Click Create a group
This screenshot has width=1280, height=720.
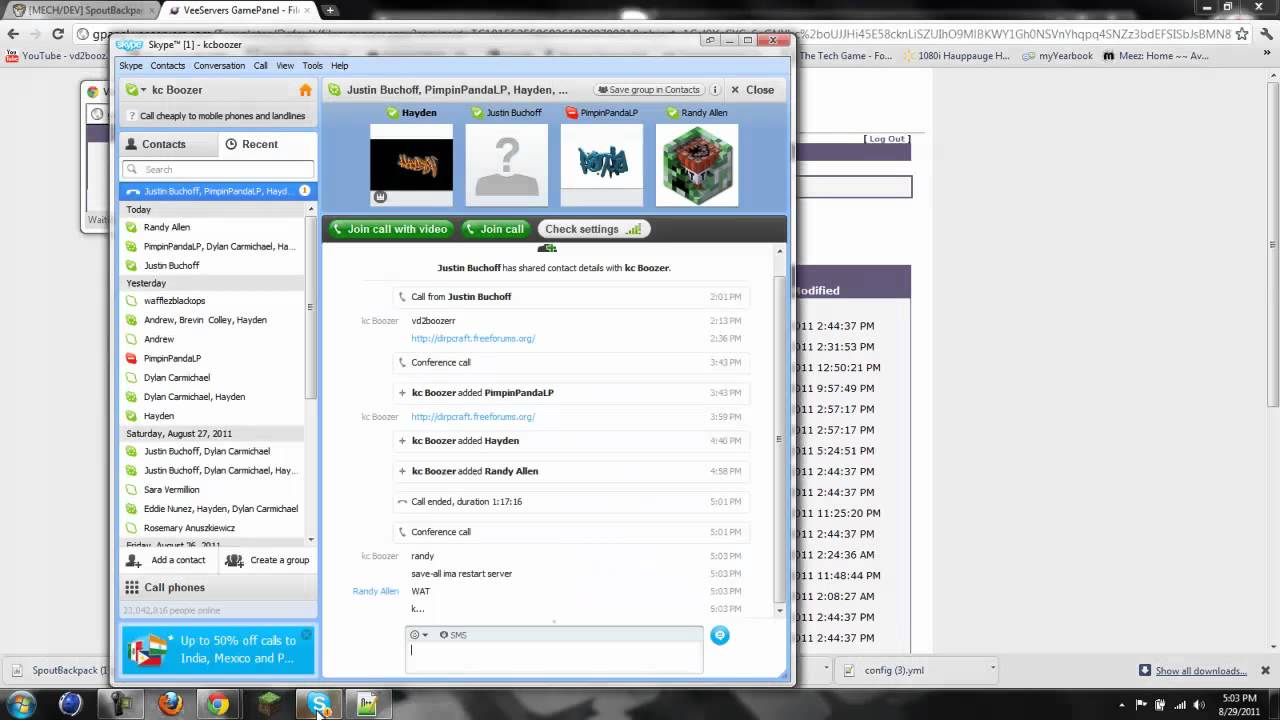(267, 560)
